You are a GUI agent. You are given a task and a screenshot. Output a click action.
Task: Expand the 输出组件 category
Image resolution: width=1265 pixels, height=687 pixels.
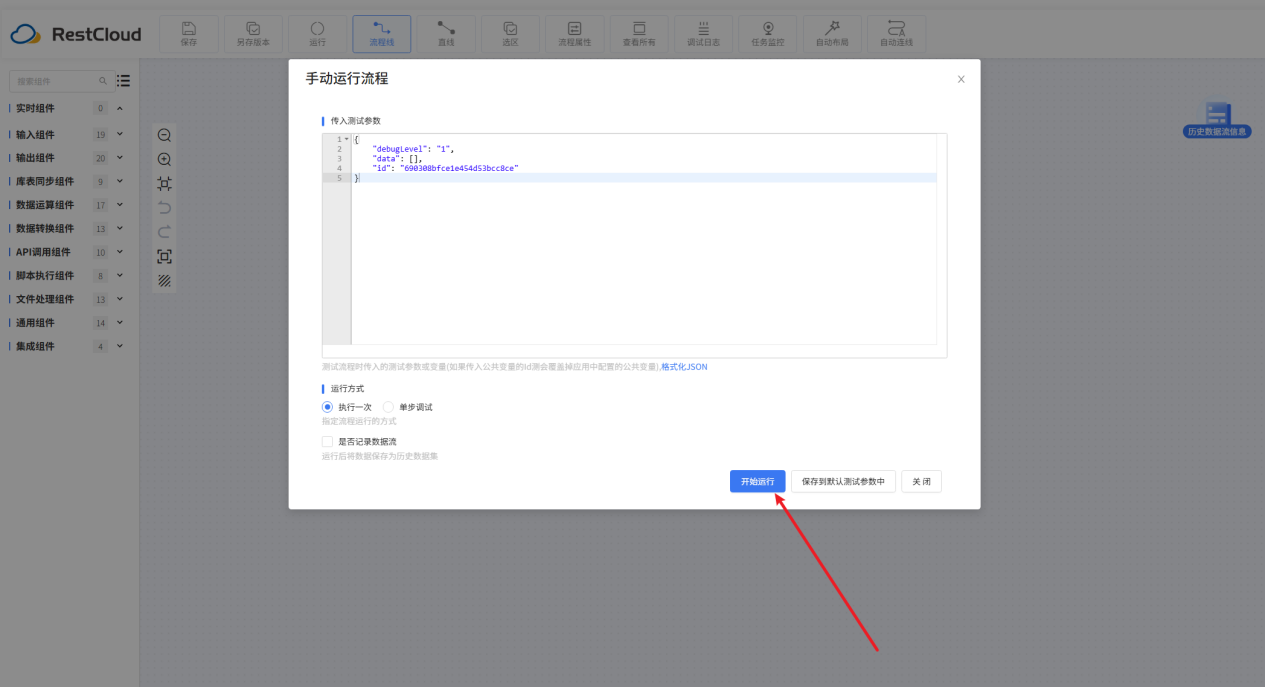click(120, 158)
